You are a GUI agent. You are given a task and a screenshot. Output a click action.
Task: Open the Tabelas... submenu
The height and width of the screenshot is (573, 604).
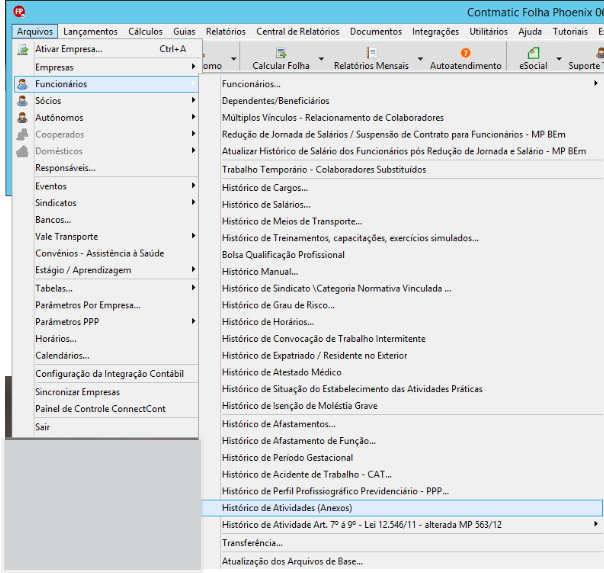pos(106,288)
